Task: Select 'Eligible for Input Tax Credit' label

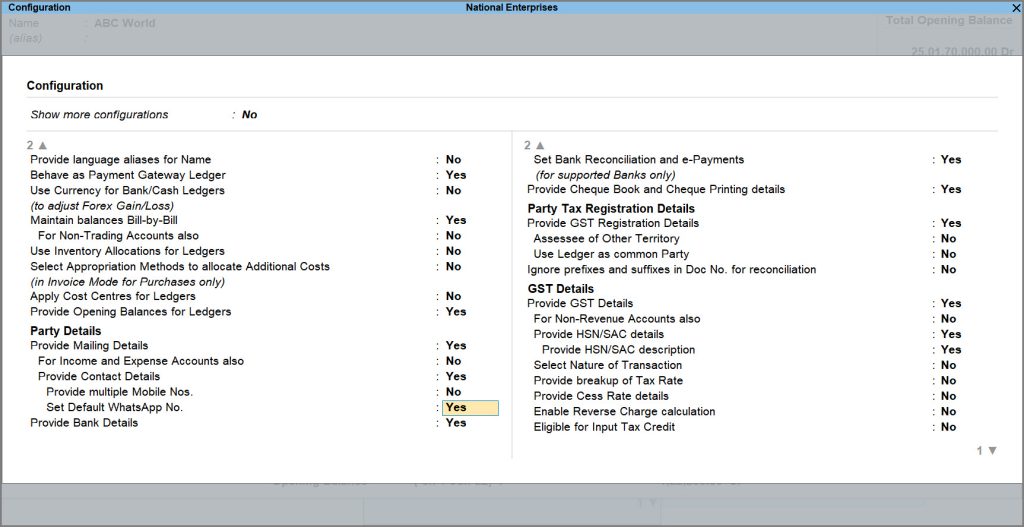Action: click(x=604, y=427)
